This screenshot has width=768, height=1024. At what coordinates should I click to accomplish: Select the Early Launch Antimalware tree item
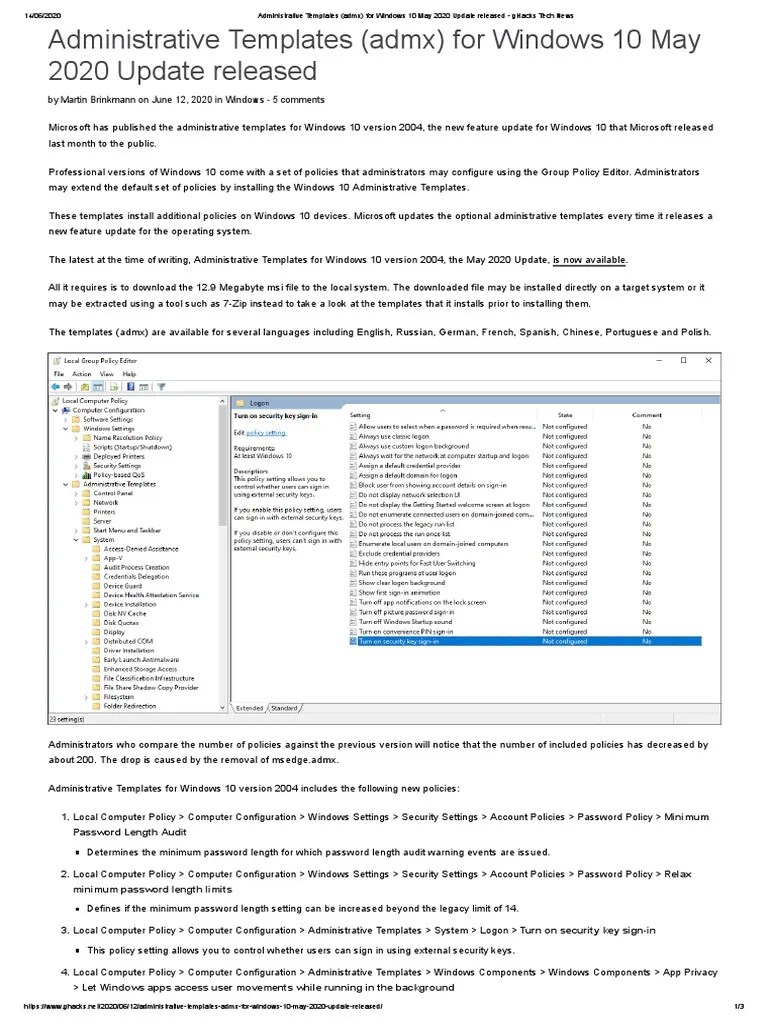[x=141, y=660]
